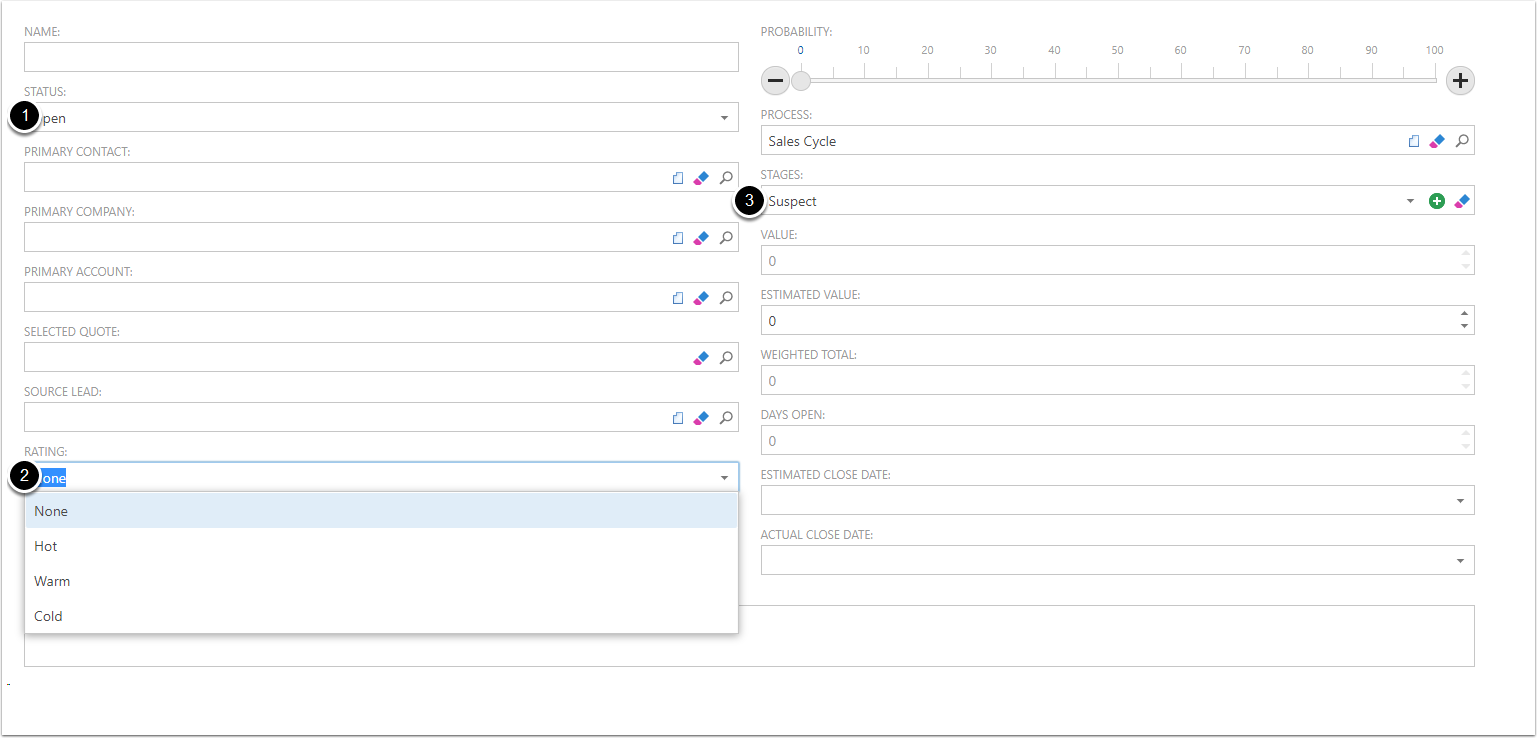The height and width of the screenshot is (738, 1537).
Task: Clear the Primary Company field with eraser icon
Action: (701, 238)
